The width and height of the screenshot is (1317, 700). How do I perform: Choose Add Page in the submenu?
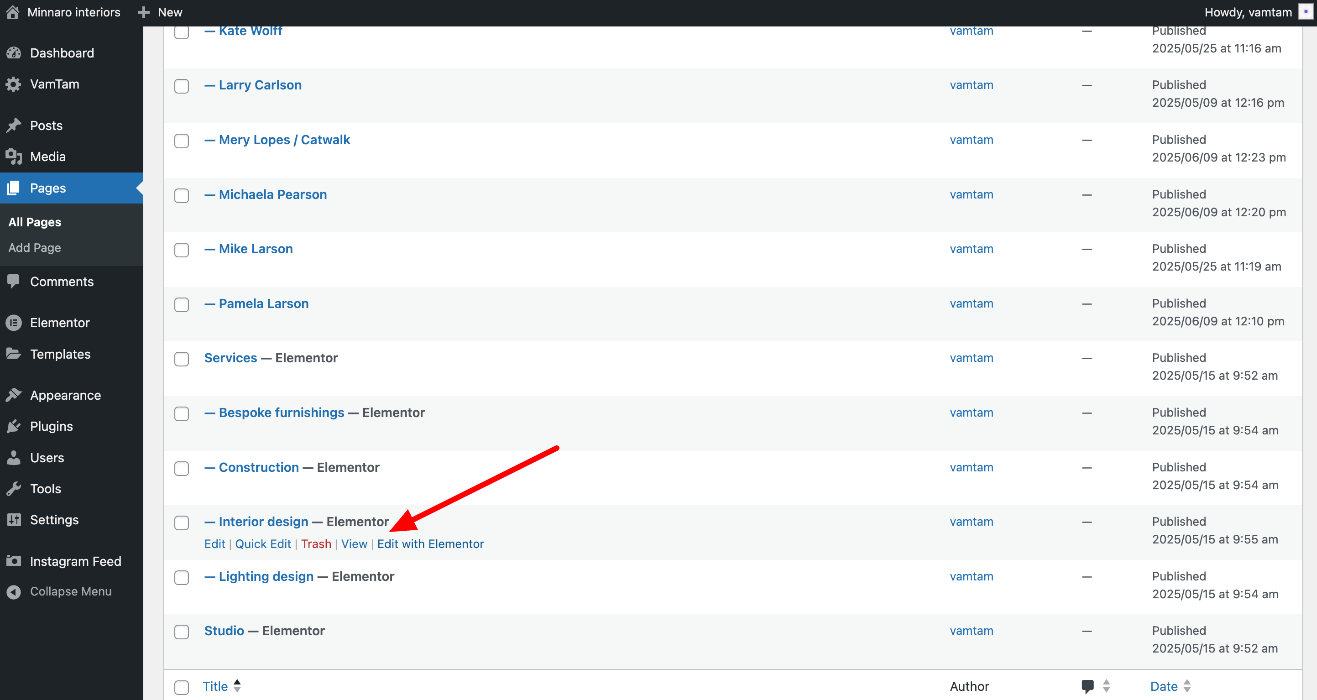click(35, 248)
